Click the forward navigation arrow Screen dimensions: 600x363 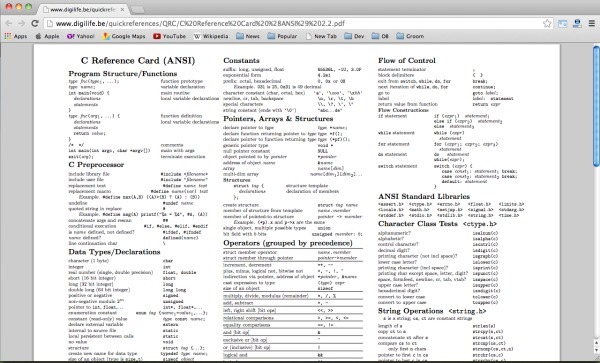(21, 23)
